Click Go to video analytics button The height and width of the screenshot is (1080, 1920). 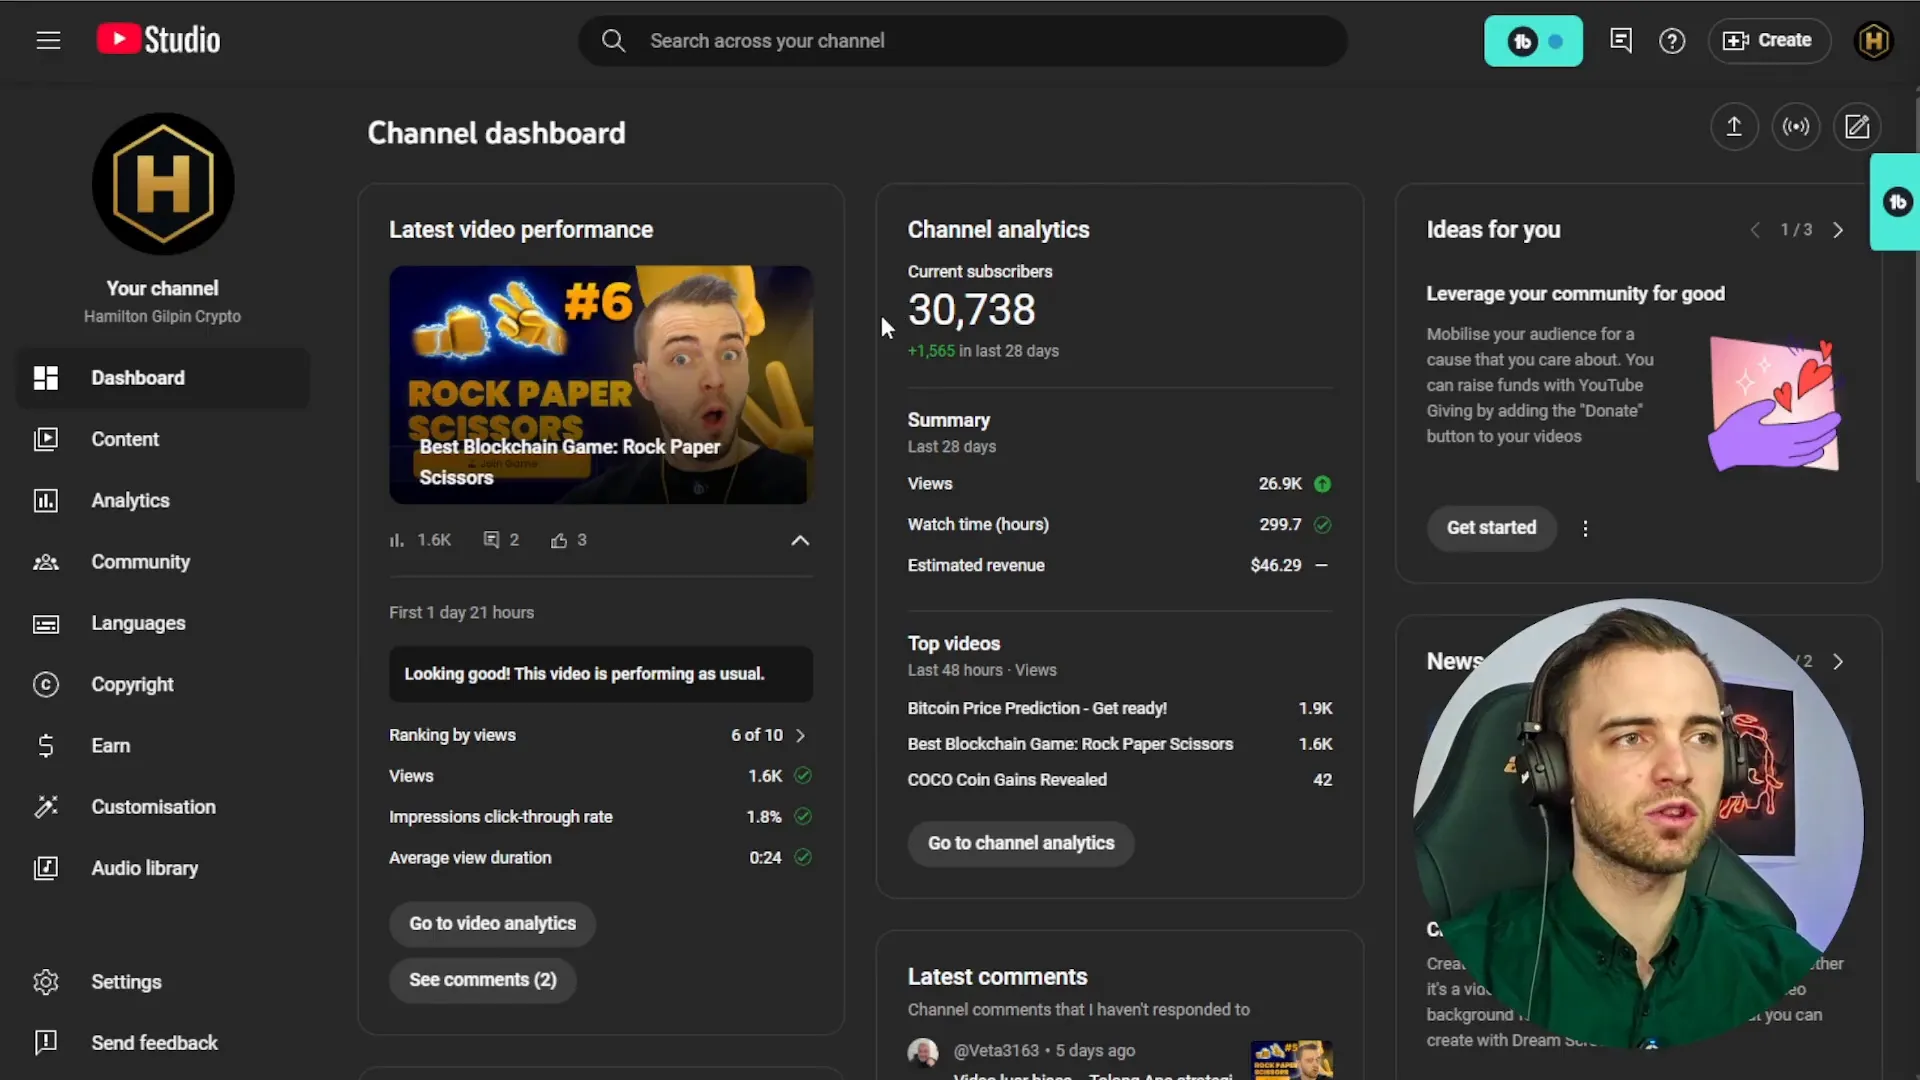(492, 924)
